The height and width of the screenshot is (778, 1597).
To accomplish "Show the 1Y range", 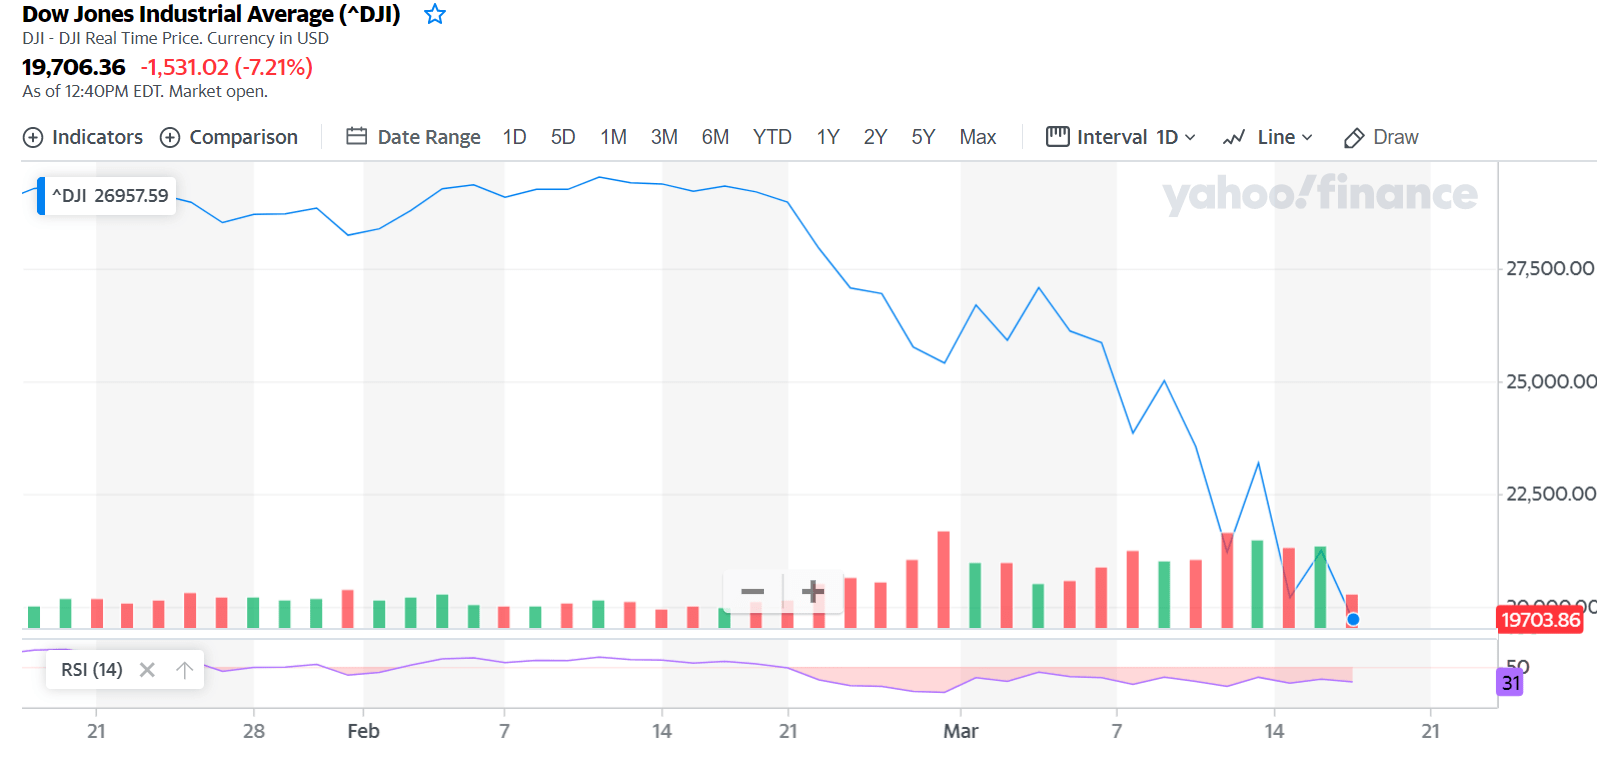I will click(827, 137).
